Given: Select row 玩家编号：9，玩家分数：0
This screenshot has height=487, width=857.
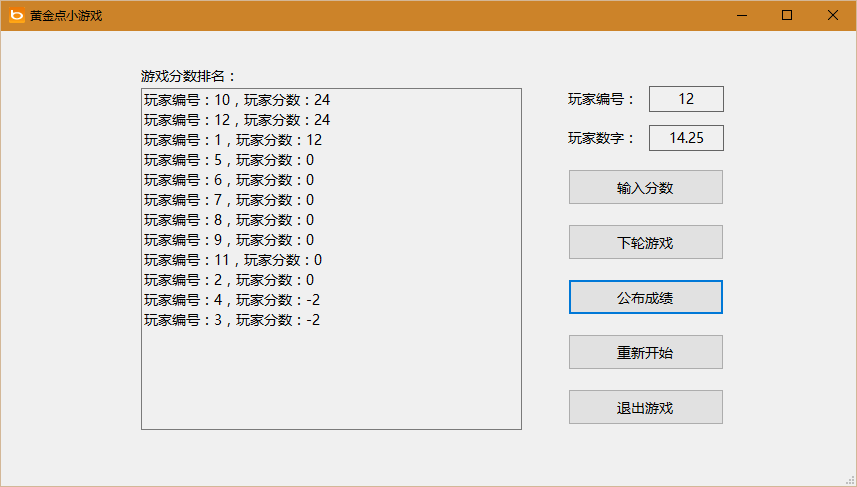Looking at the screenshot, I should pyautogui.click(x=331, y=240).
